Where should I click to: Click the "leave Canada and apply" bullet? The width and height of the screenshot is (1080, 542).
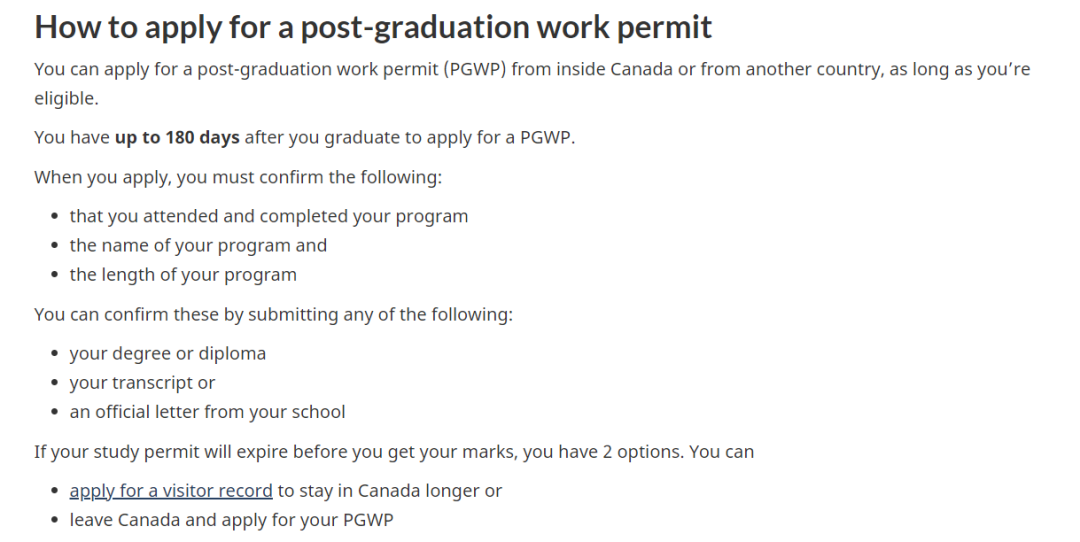[x=231, y=520]
